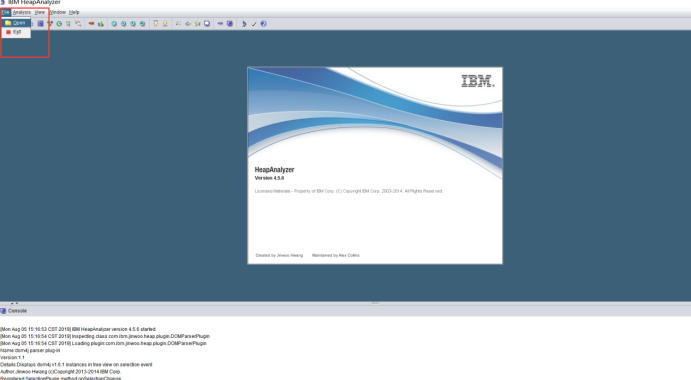Click the HeapAnalyzer splash screen image
Image resolution: width=691 pixels, height=380 pixels.
tap(375, 166)
